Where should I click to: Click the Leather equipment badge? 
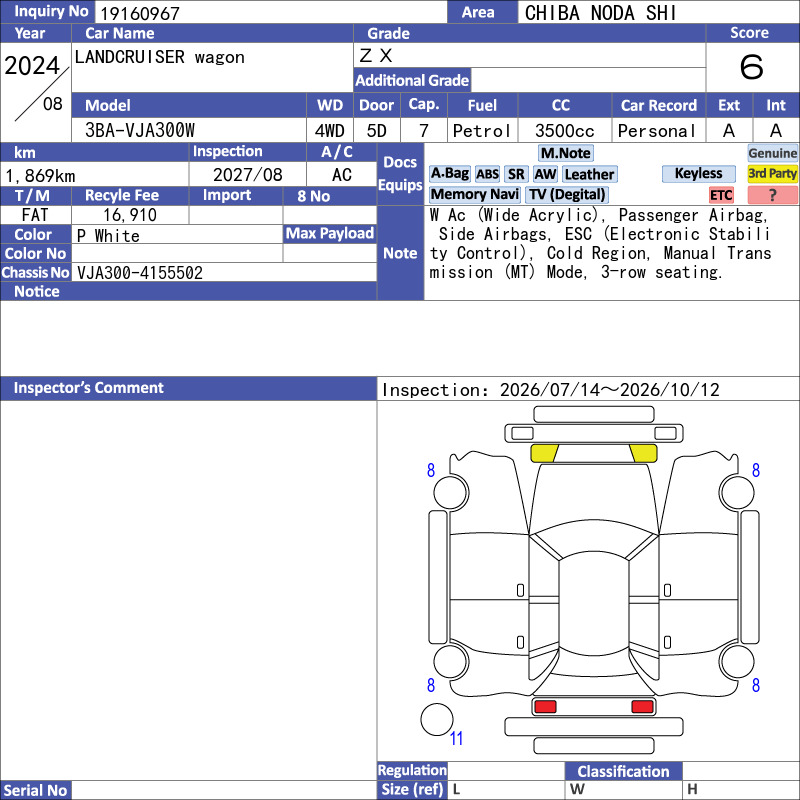coord(590,174)
